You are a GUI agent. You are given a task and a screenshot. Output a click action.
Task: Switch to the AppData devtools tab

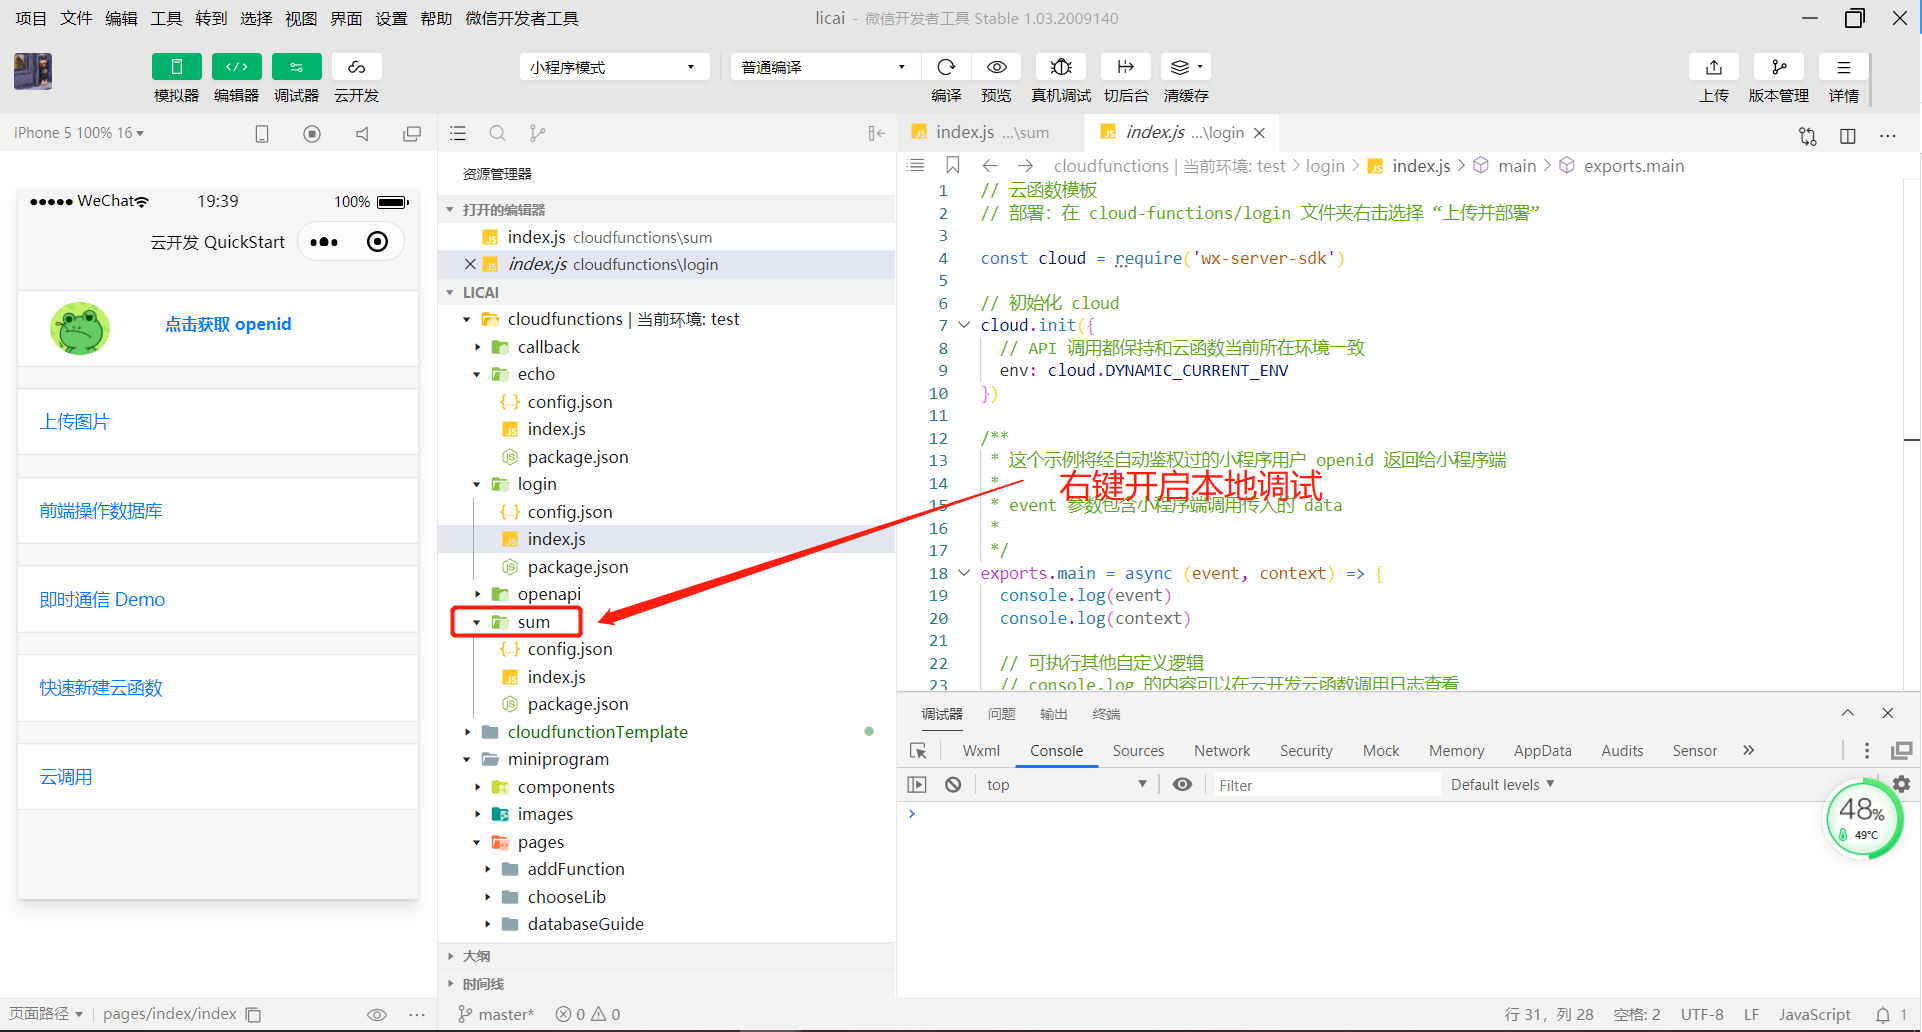(1542, 751)
